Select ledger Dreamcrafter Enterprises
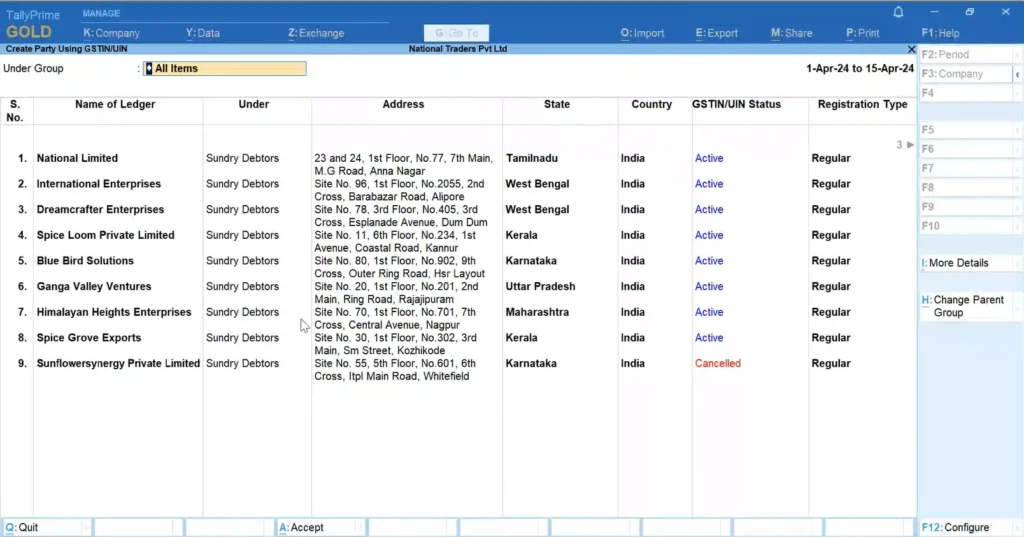Image resolution: width=1024 pixels, height=537 pixels. click(x=100, y=210)
